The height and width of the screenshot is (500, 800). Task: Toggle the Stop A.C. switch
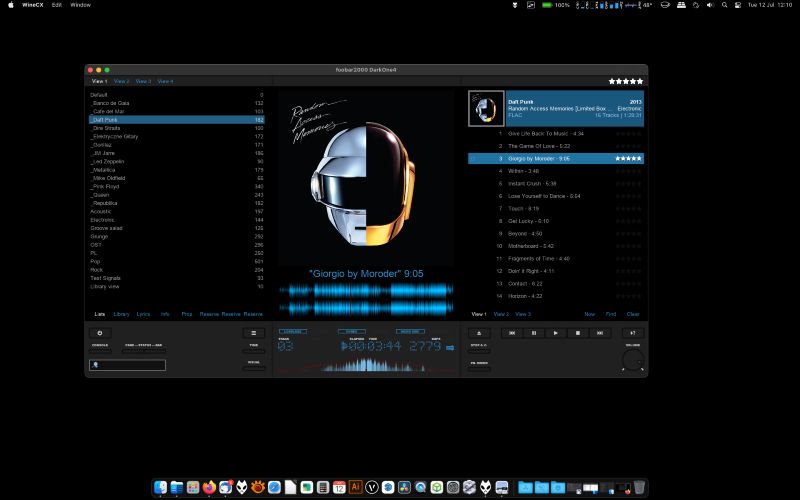pos(478,349)
